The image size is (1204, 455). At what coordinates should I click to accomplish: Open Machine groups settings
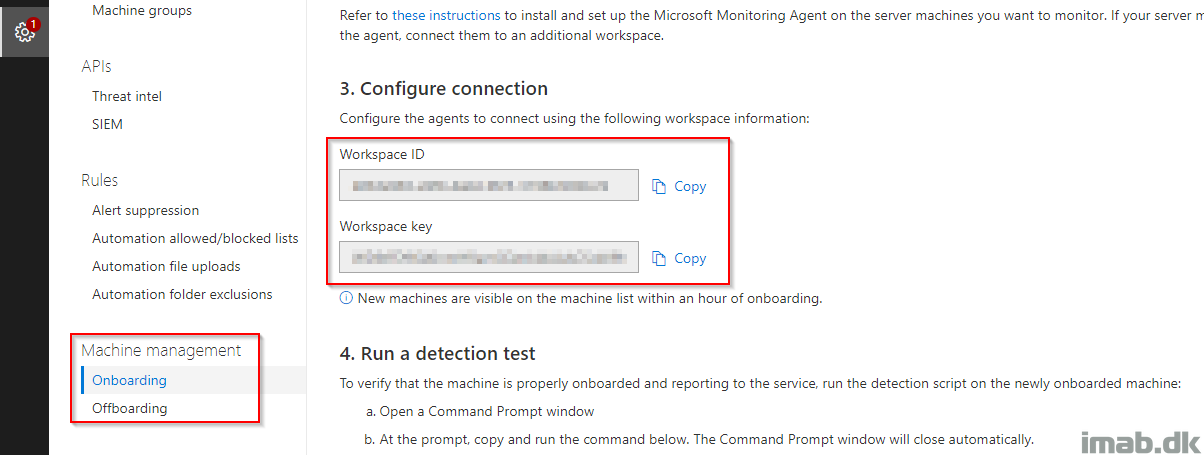(x=142, y=10)
